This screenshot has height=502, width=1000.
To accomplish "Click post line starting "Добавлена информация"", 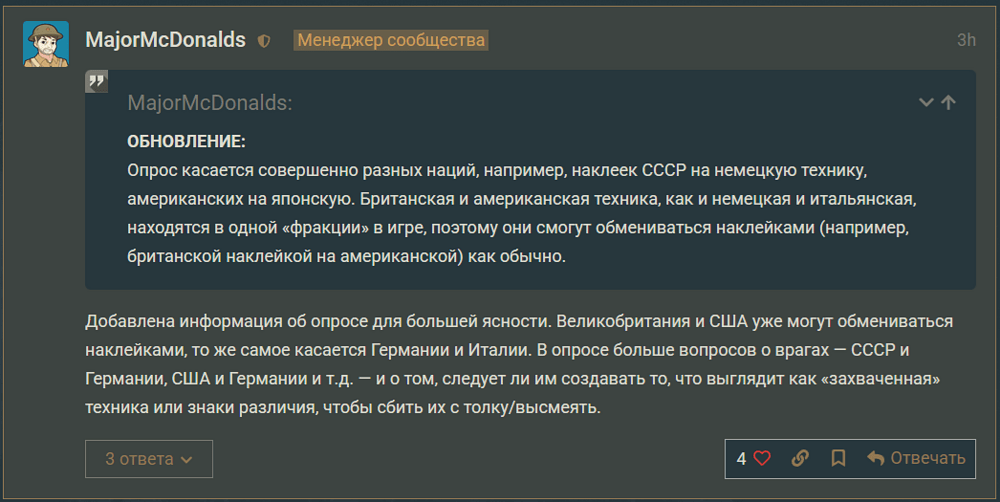I will pyautogui.click(x=520, y=323).
